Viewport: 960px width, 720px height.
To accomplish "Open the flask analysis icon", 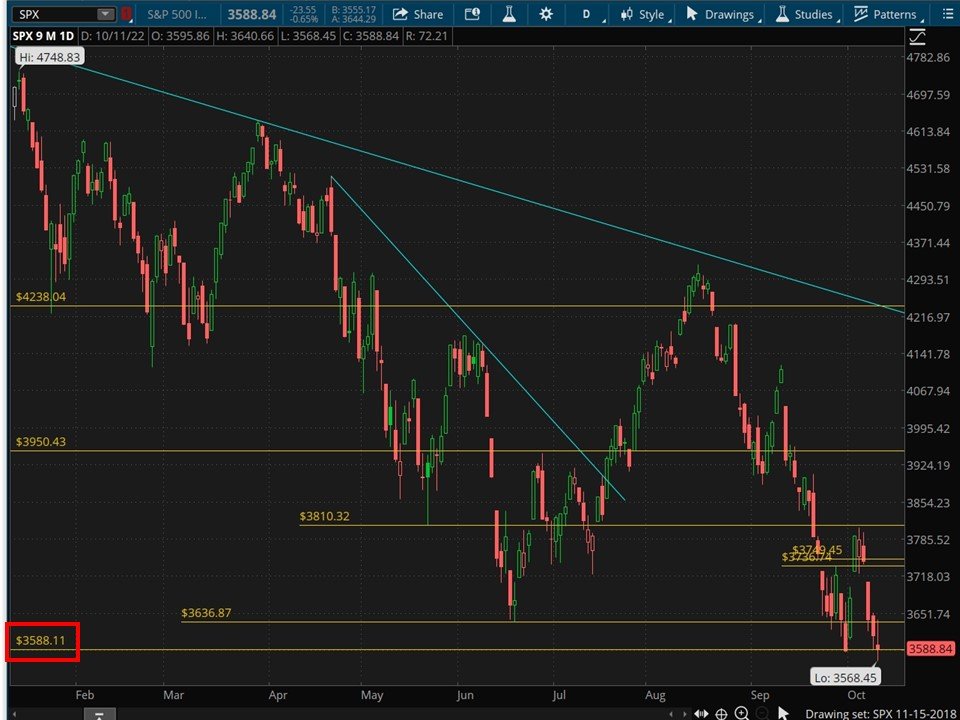I will (x=508, y=14).
